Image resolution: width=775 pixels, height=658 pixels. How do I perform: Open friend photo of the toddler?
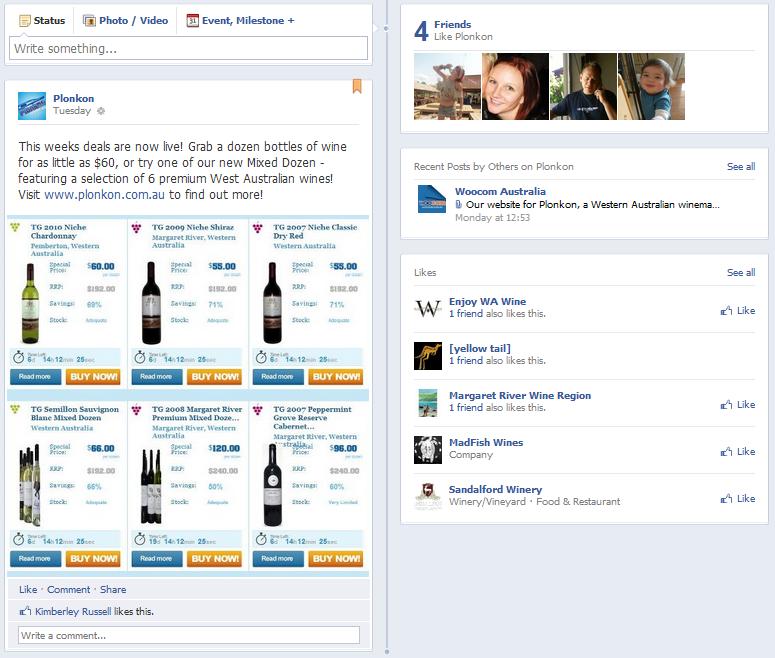[651, 87]
